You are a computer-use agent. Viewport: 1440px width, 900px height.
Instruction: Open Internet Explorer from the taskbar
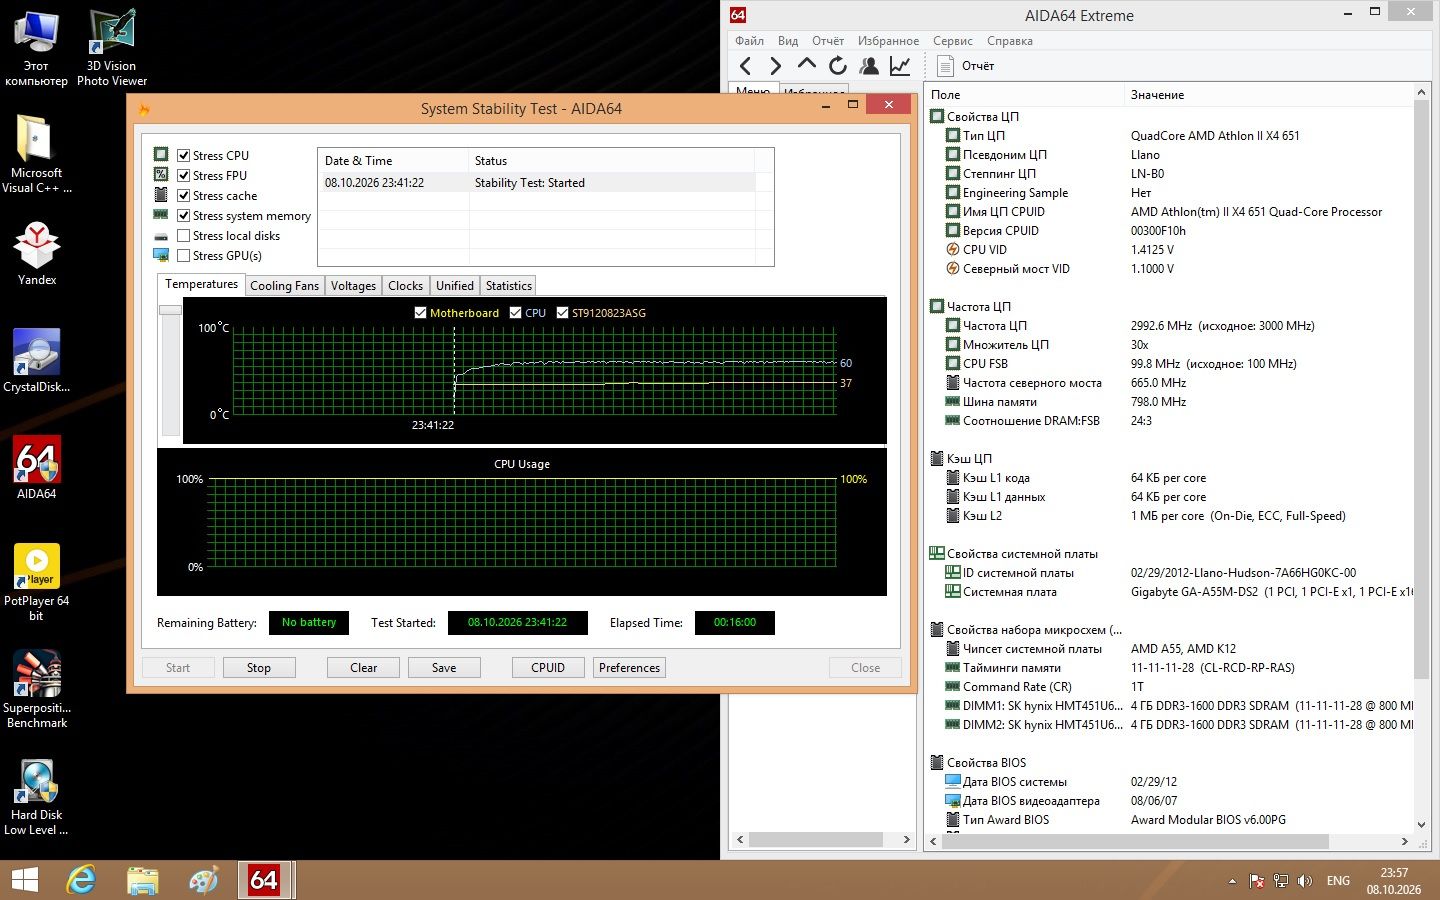81,880
